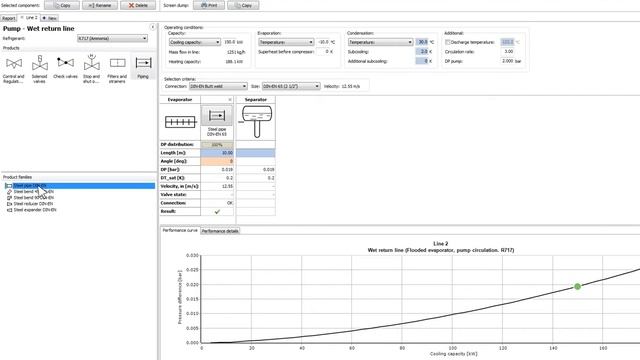Select the Solenoid valves product icon
Screen dimensions: 640x360
[x=40, y=68]
